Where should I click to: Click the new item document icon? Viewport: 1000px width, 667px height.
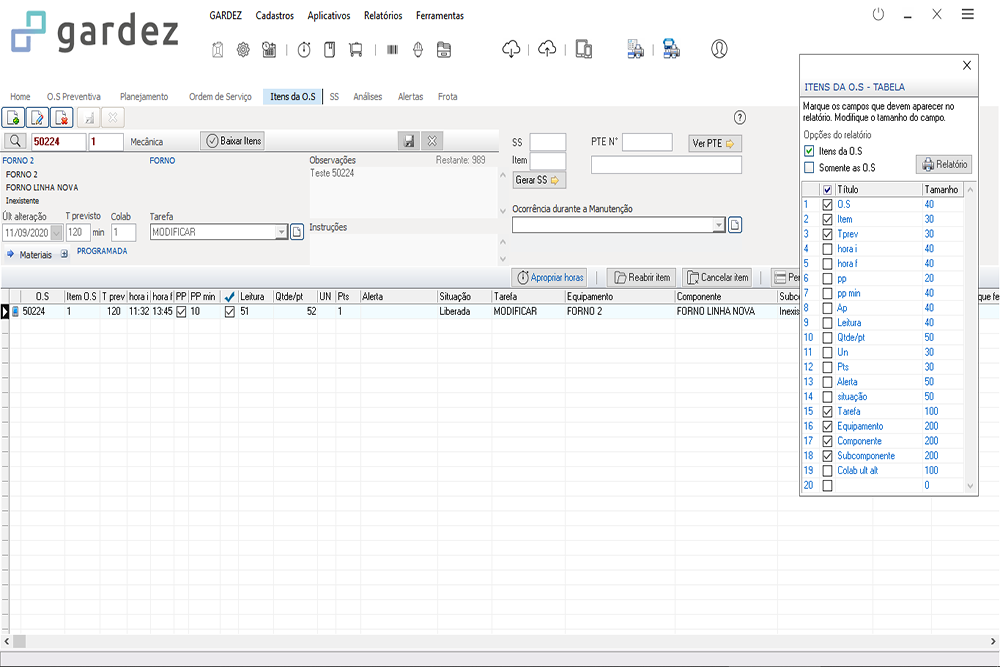point(13,118)
